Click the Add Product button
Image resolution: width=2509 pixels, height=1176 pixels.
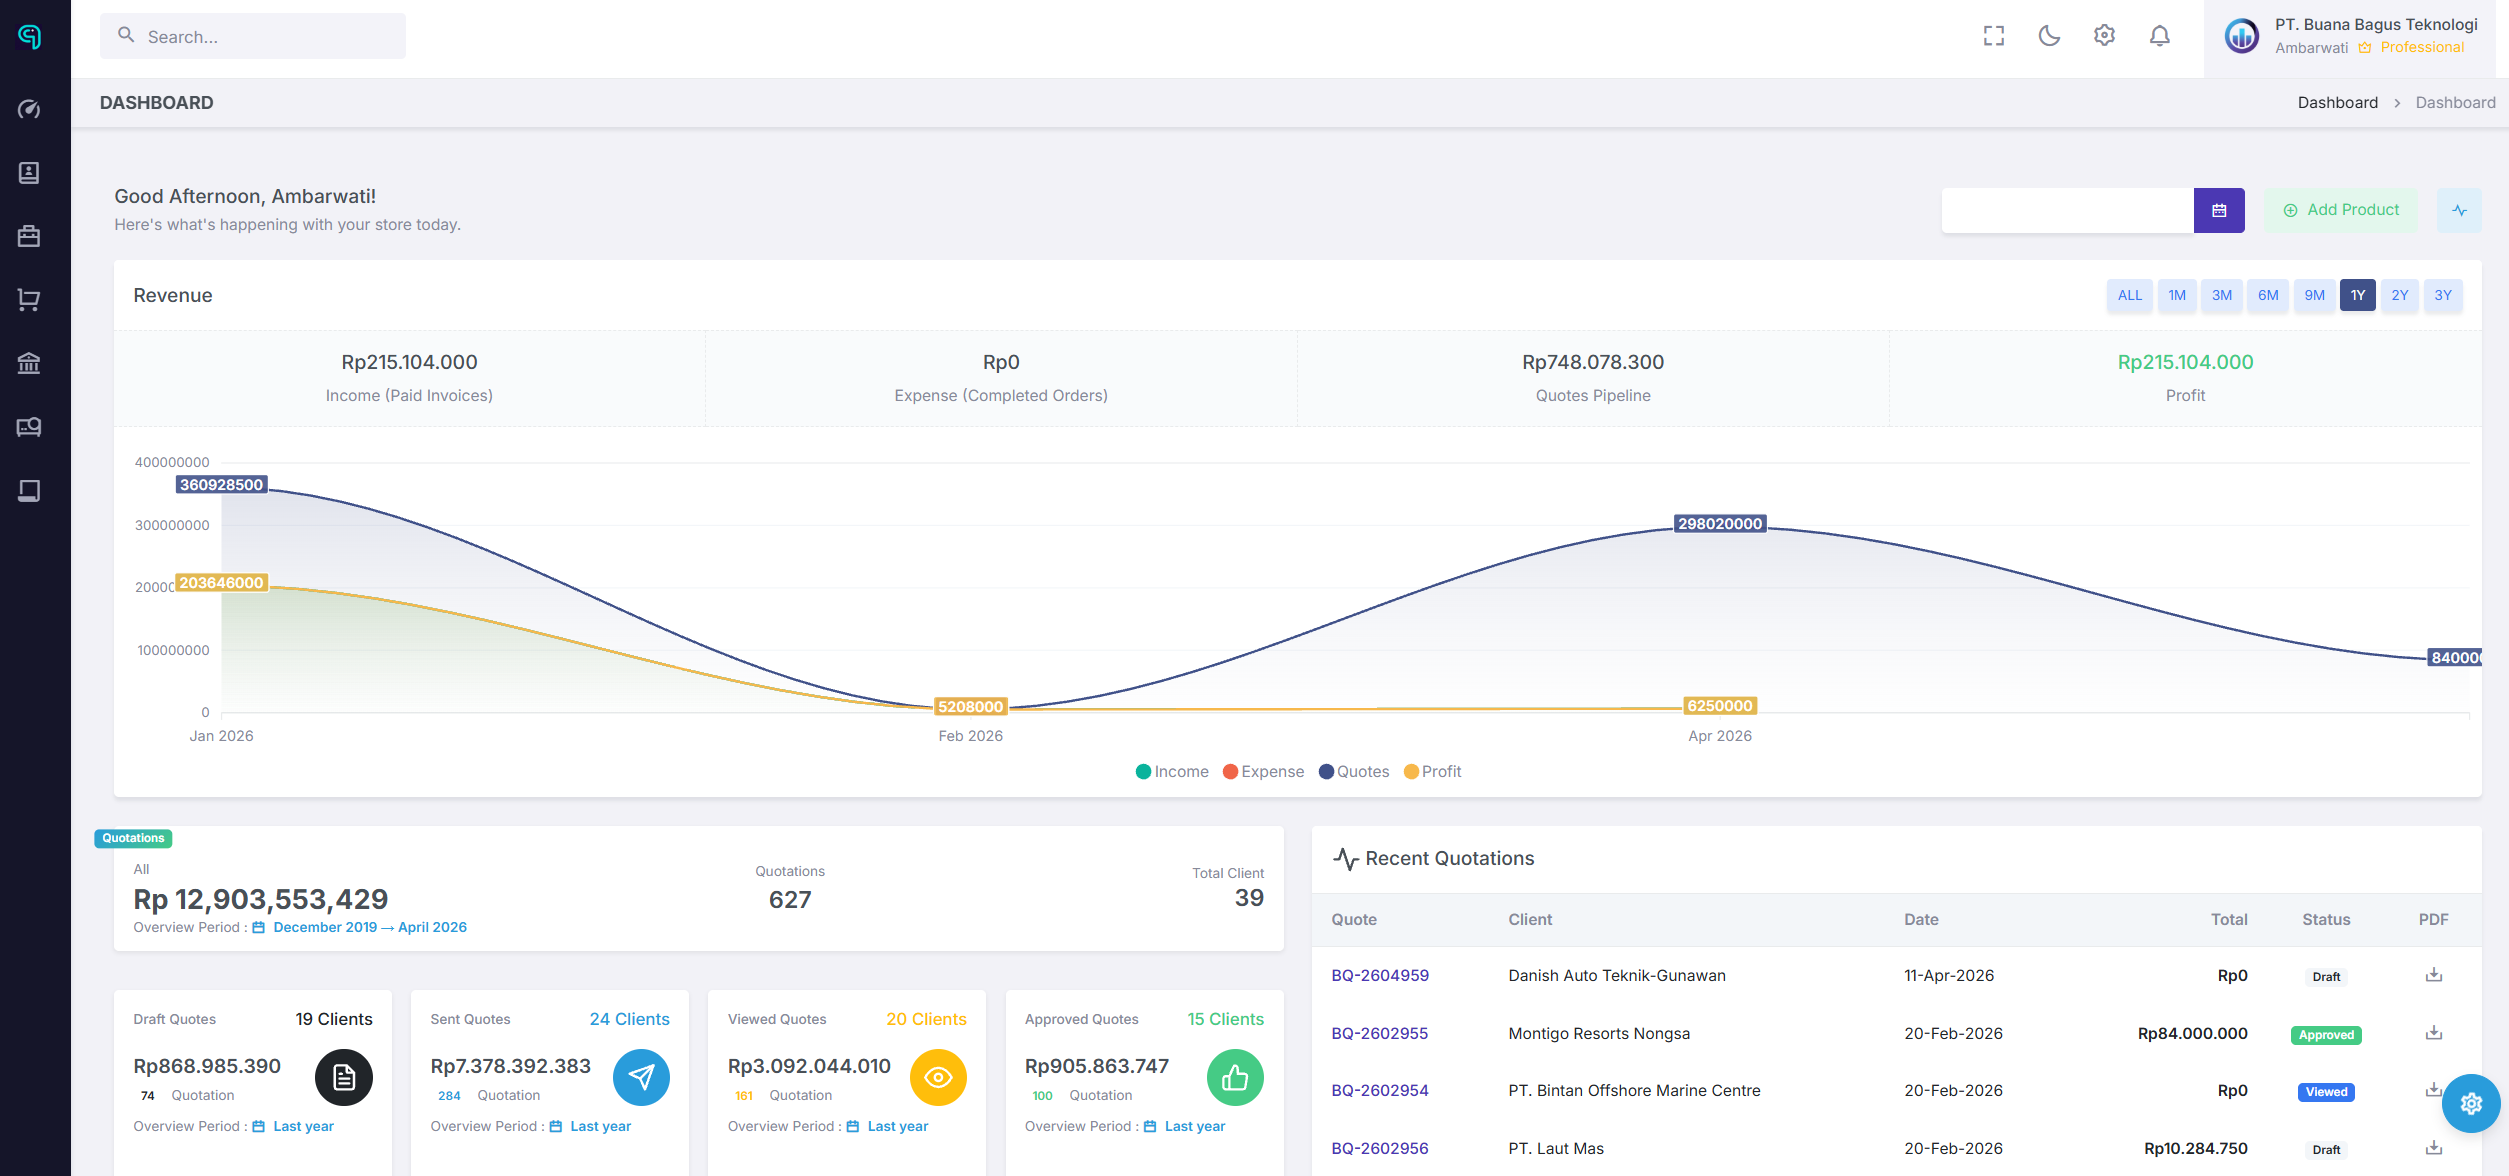click(x=2341, y=210)
